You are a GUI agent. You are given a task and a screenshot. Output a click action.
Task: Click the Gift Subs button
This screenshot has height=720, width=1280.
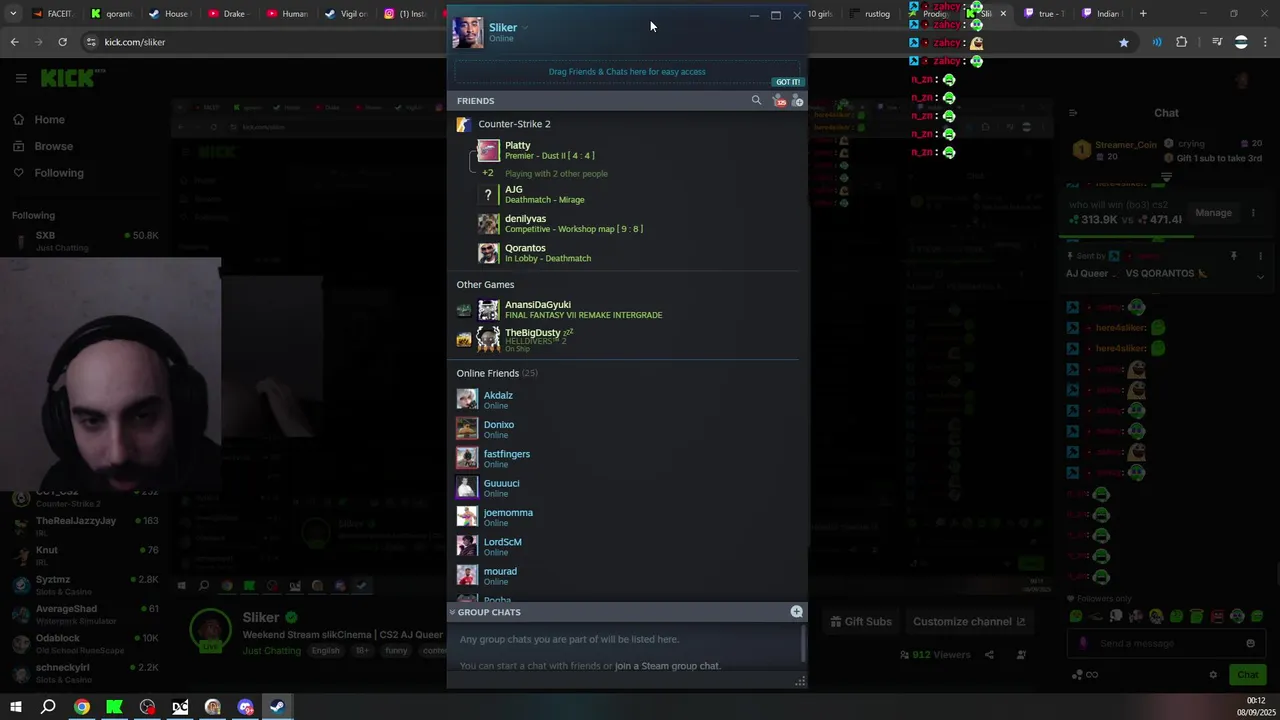tap(860, 621)
